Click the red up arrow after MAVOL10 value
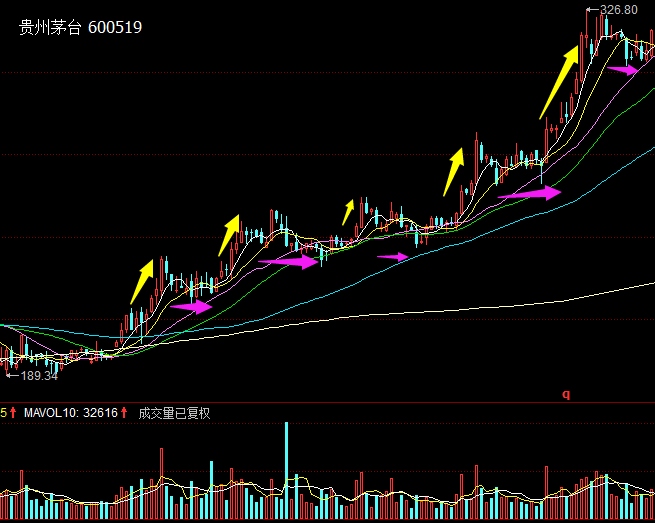Image resolution: width=655 pixels, height=523 pixels. point(125,412)
